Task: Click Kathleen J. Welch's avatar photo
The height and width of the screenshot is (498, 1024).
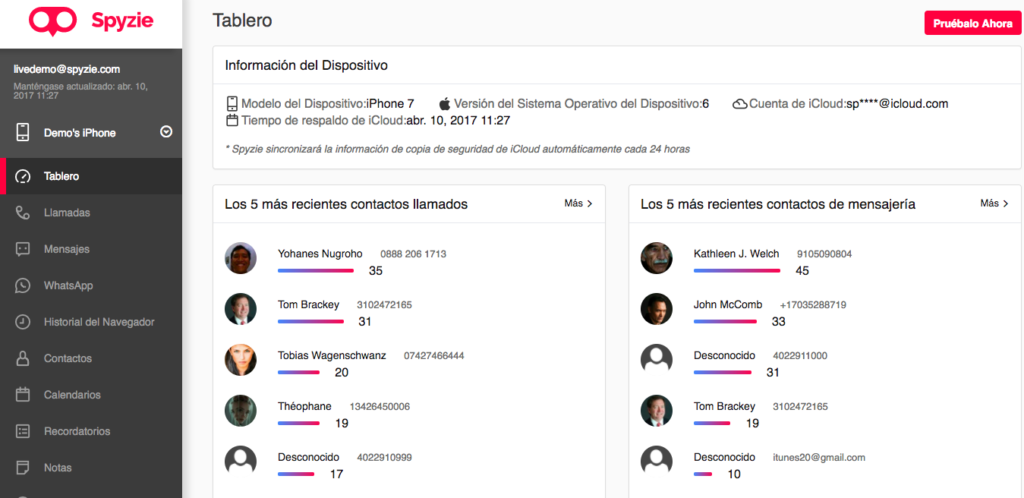Action: click(656, 258)
